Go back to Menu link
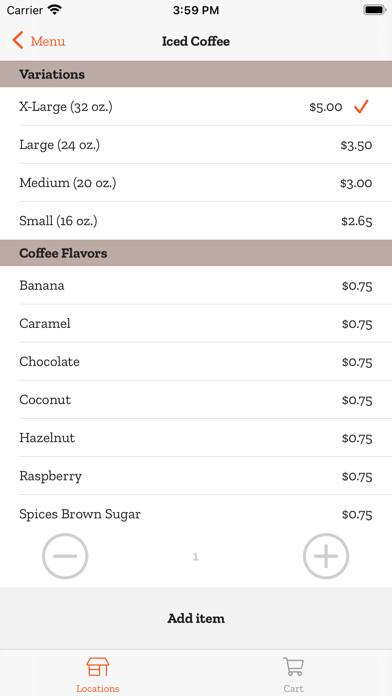This screenshot has width=392, height=696. [x=48, y=41]
